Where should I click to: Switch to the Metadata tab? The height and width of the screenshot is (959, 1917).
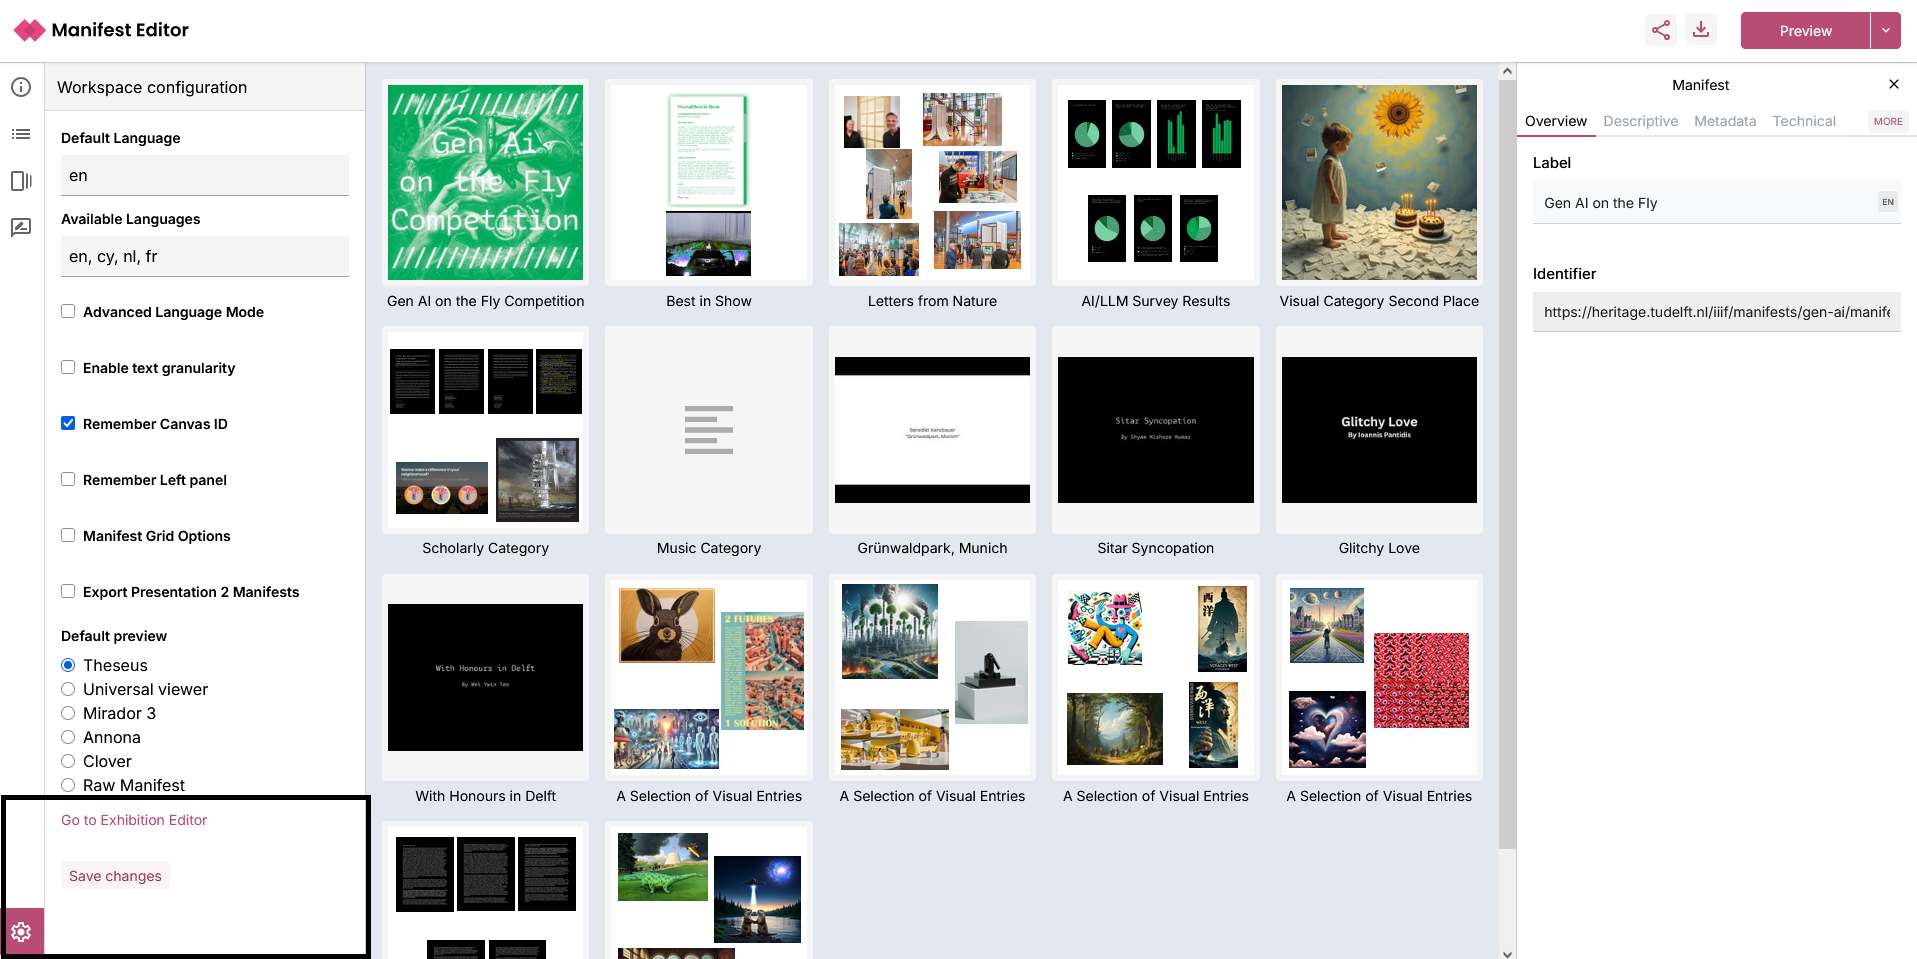coord(1724,121)
